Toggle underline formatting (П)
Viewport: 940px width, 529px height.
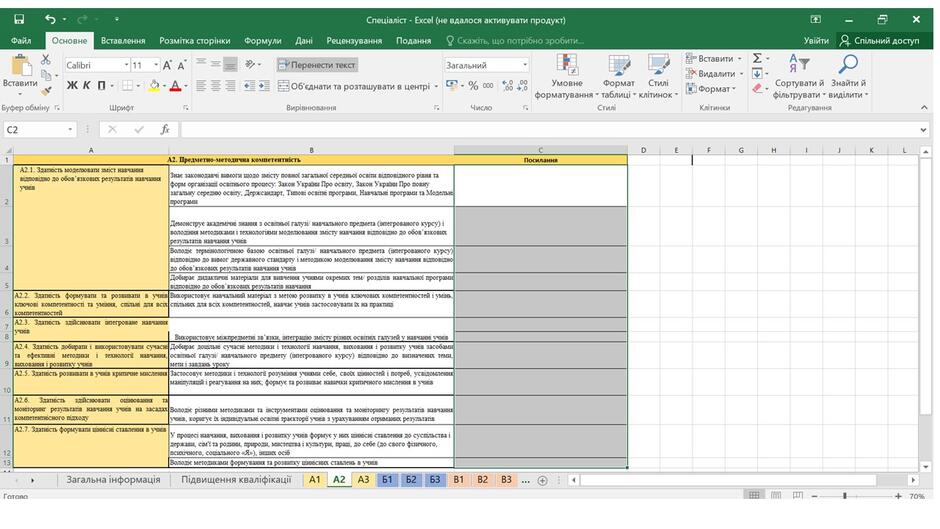tap(101, 86)
